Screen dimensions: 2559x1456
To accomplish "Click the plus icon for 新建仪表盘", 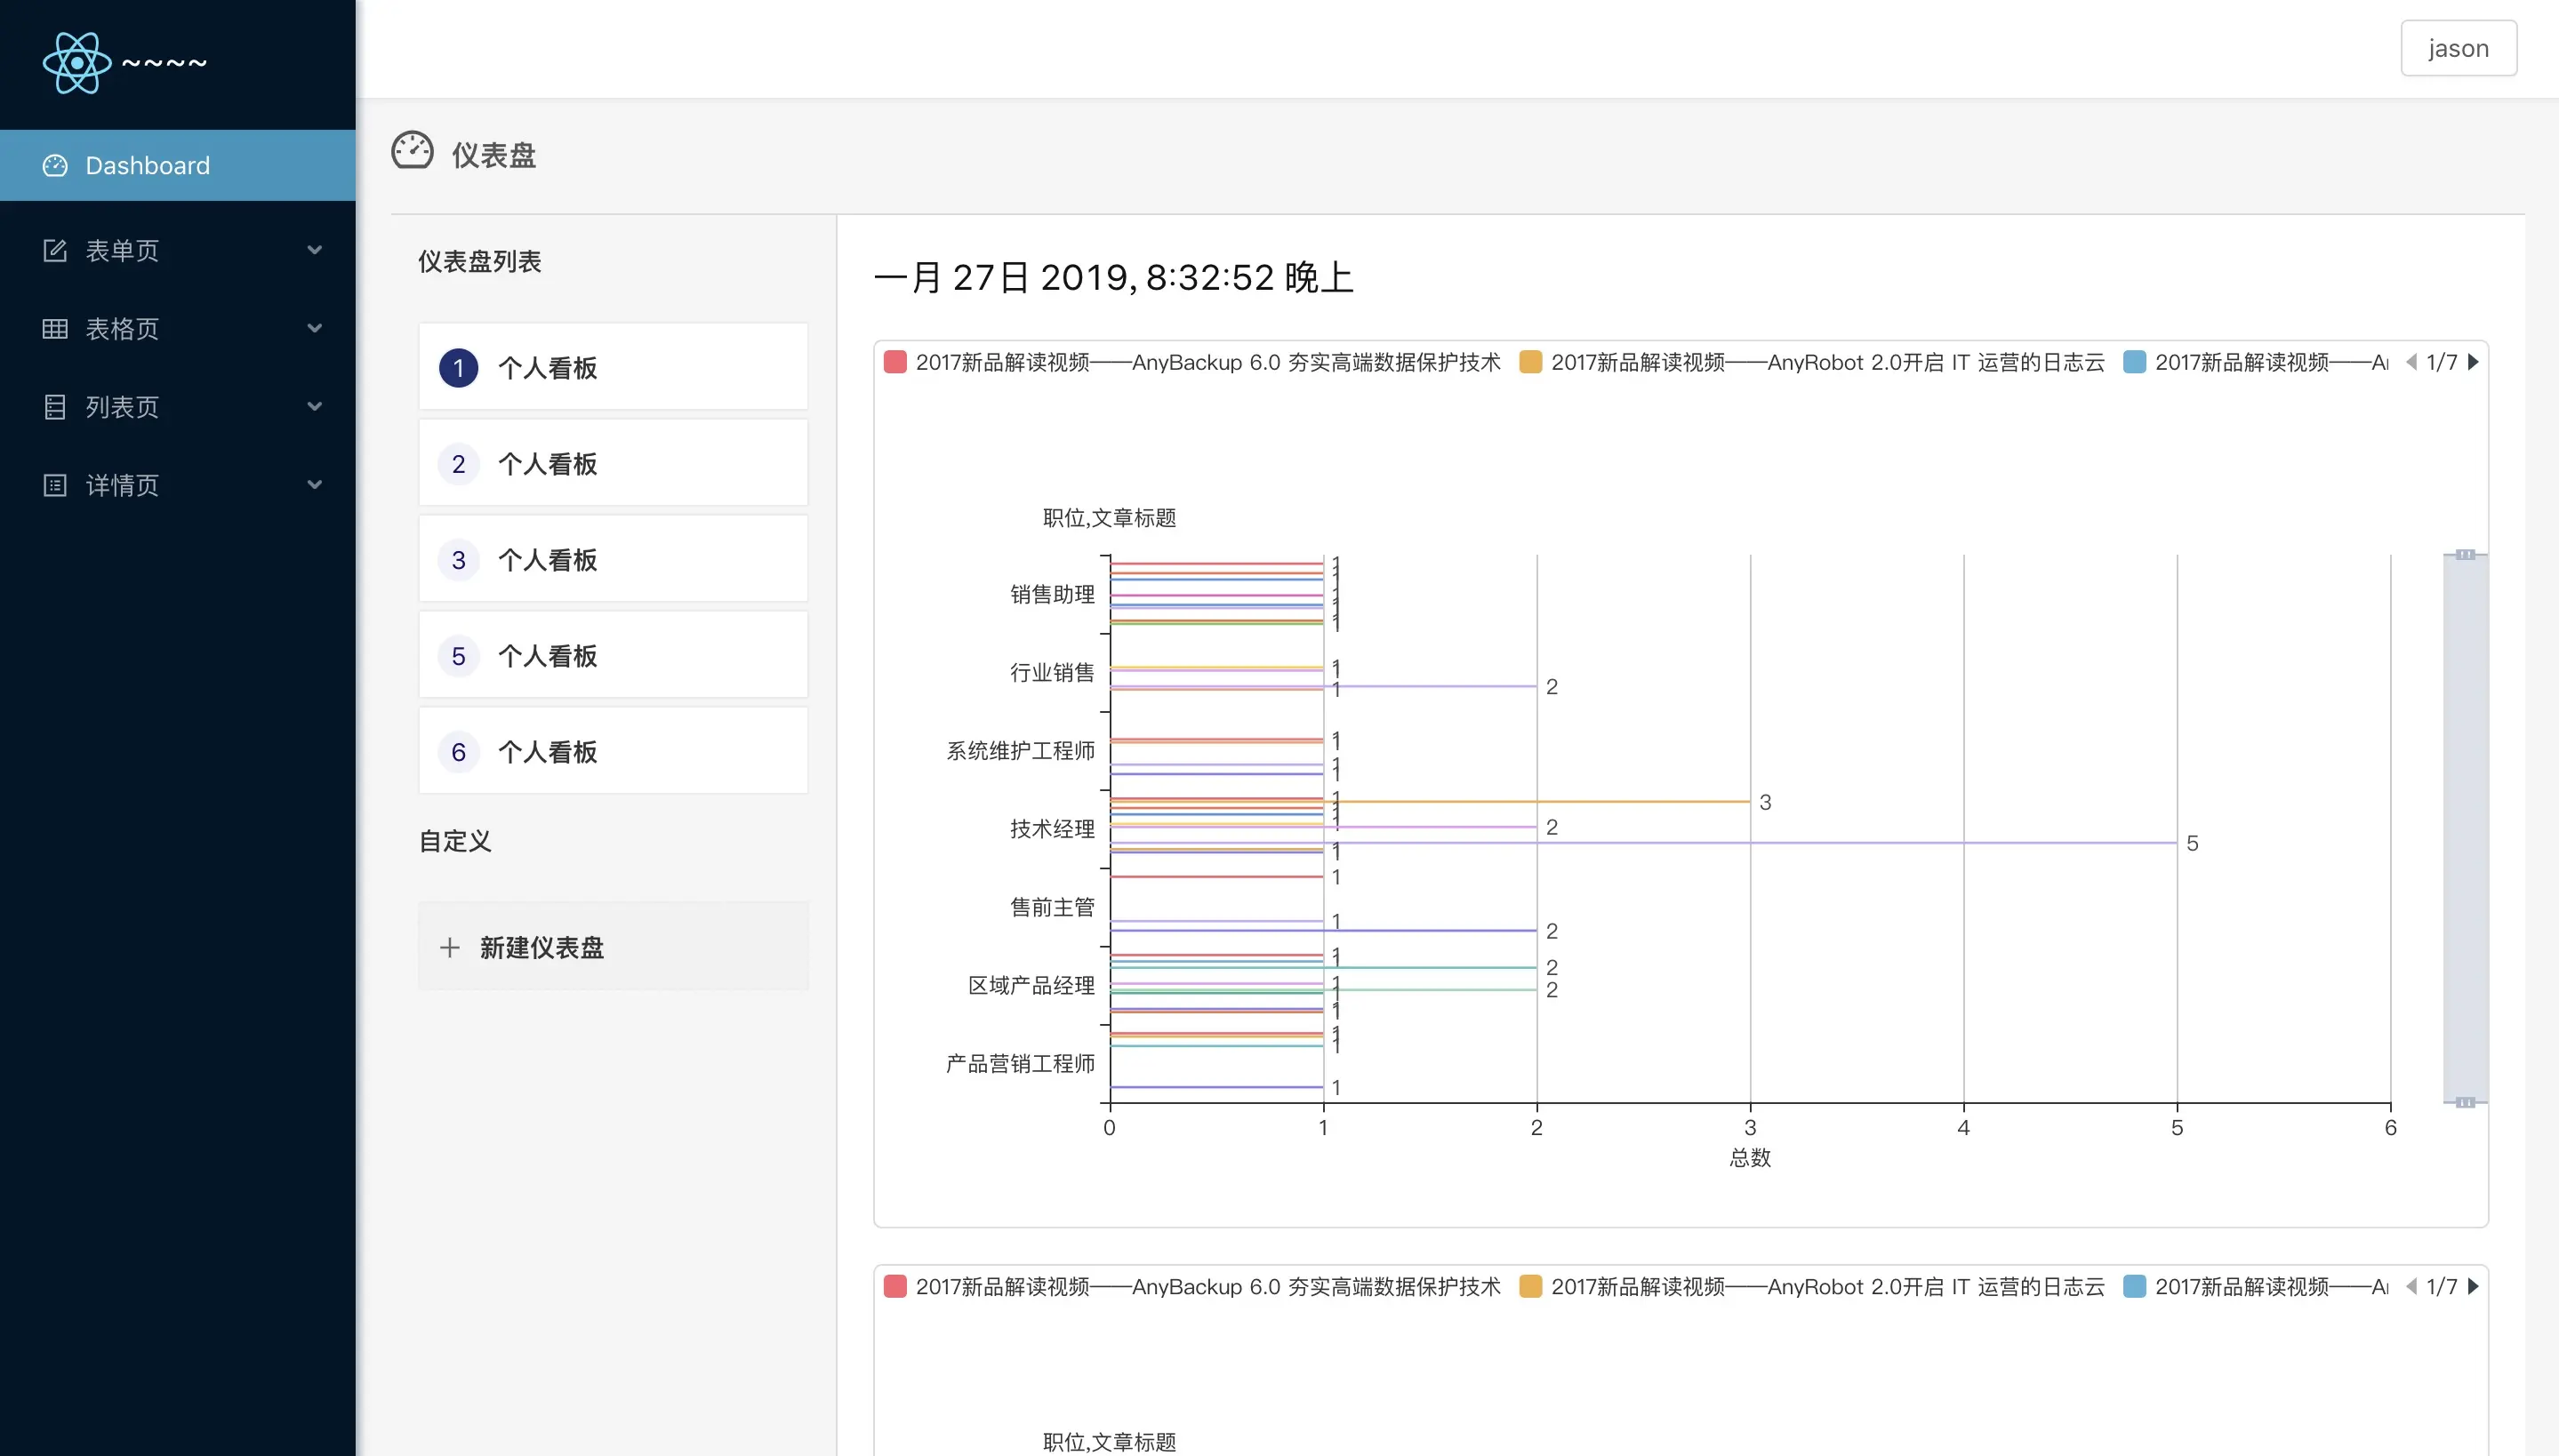I will pyautogui.click(x=450, y=948).
